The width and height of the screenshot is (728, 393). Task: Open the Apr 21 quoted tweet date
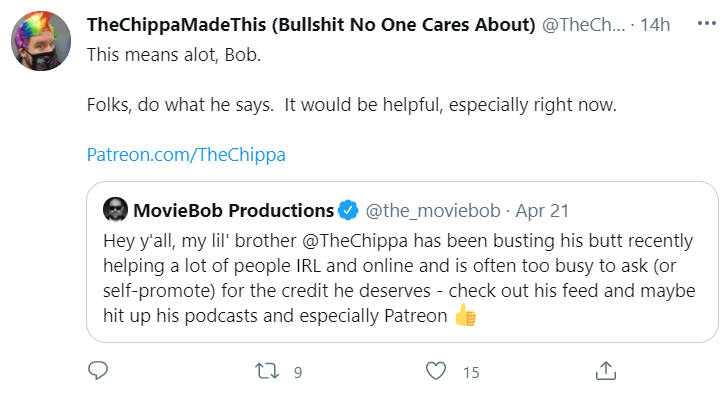click(542, 211)
